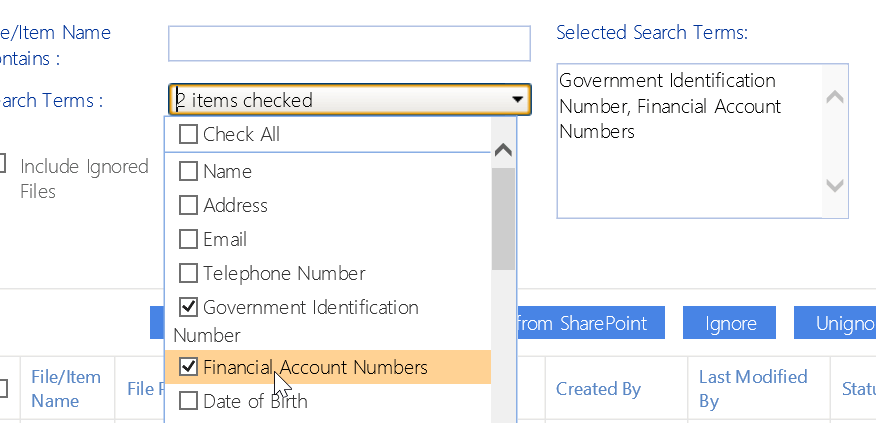Sort by the Created By column header
Viewport: 876px width, 423px height.
(x=598, y=389)
